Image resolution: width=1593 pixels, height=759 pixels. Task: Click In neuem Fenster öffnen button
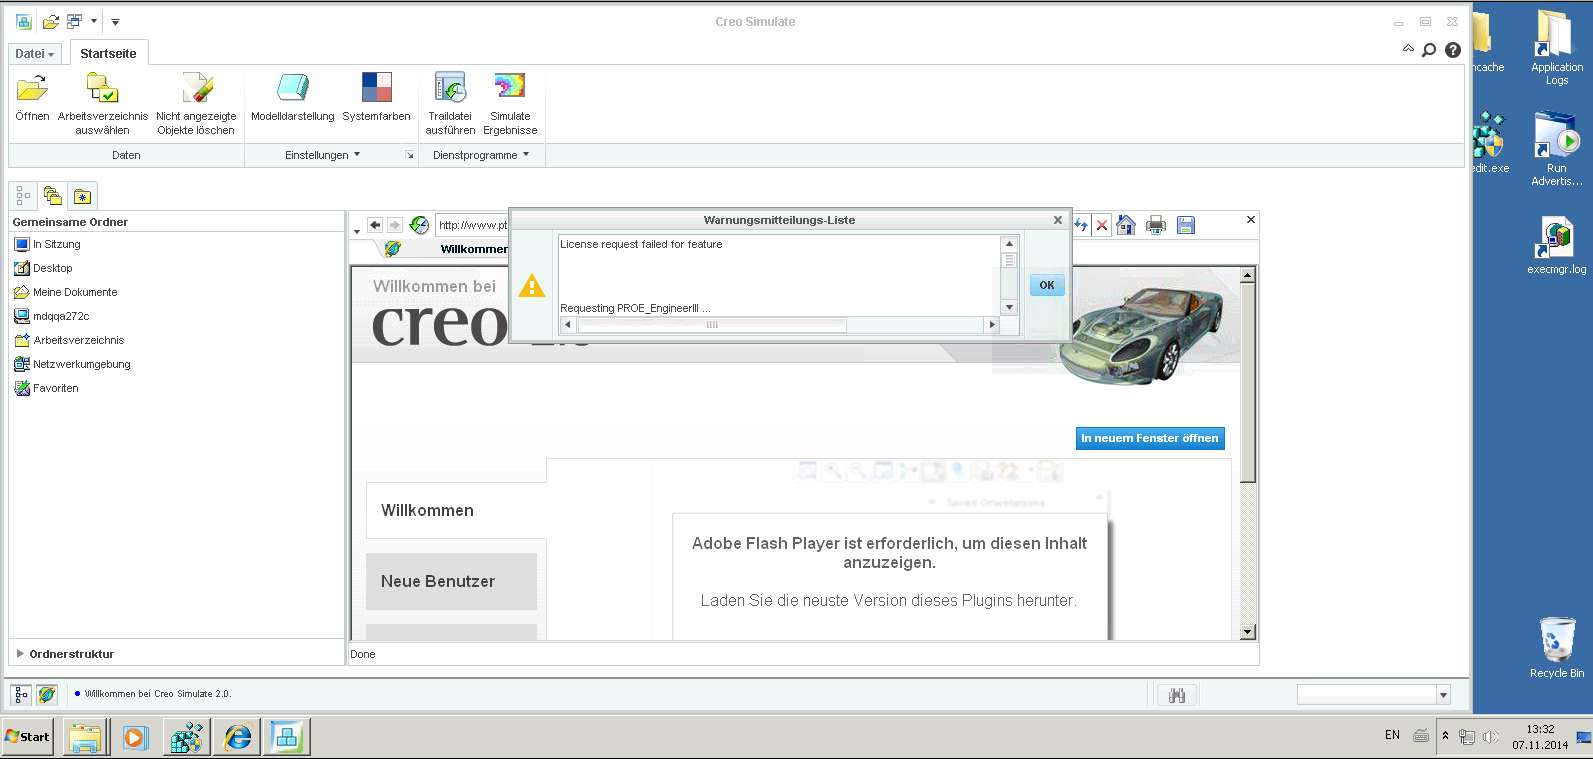1150,438
